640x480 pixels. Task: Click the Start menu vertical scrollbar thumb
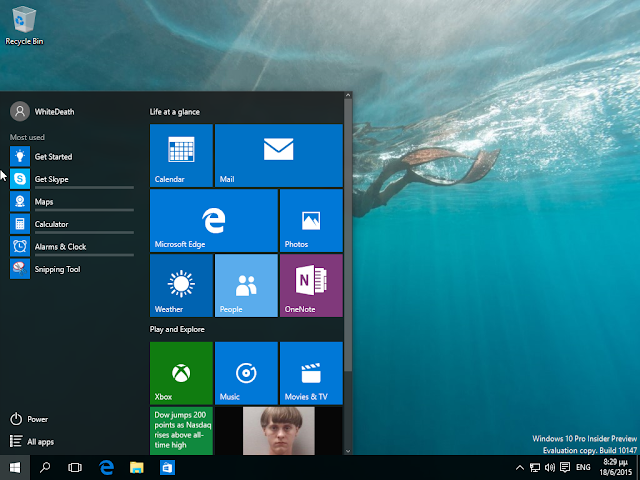pyautogui.click(x=348, y=235)
